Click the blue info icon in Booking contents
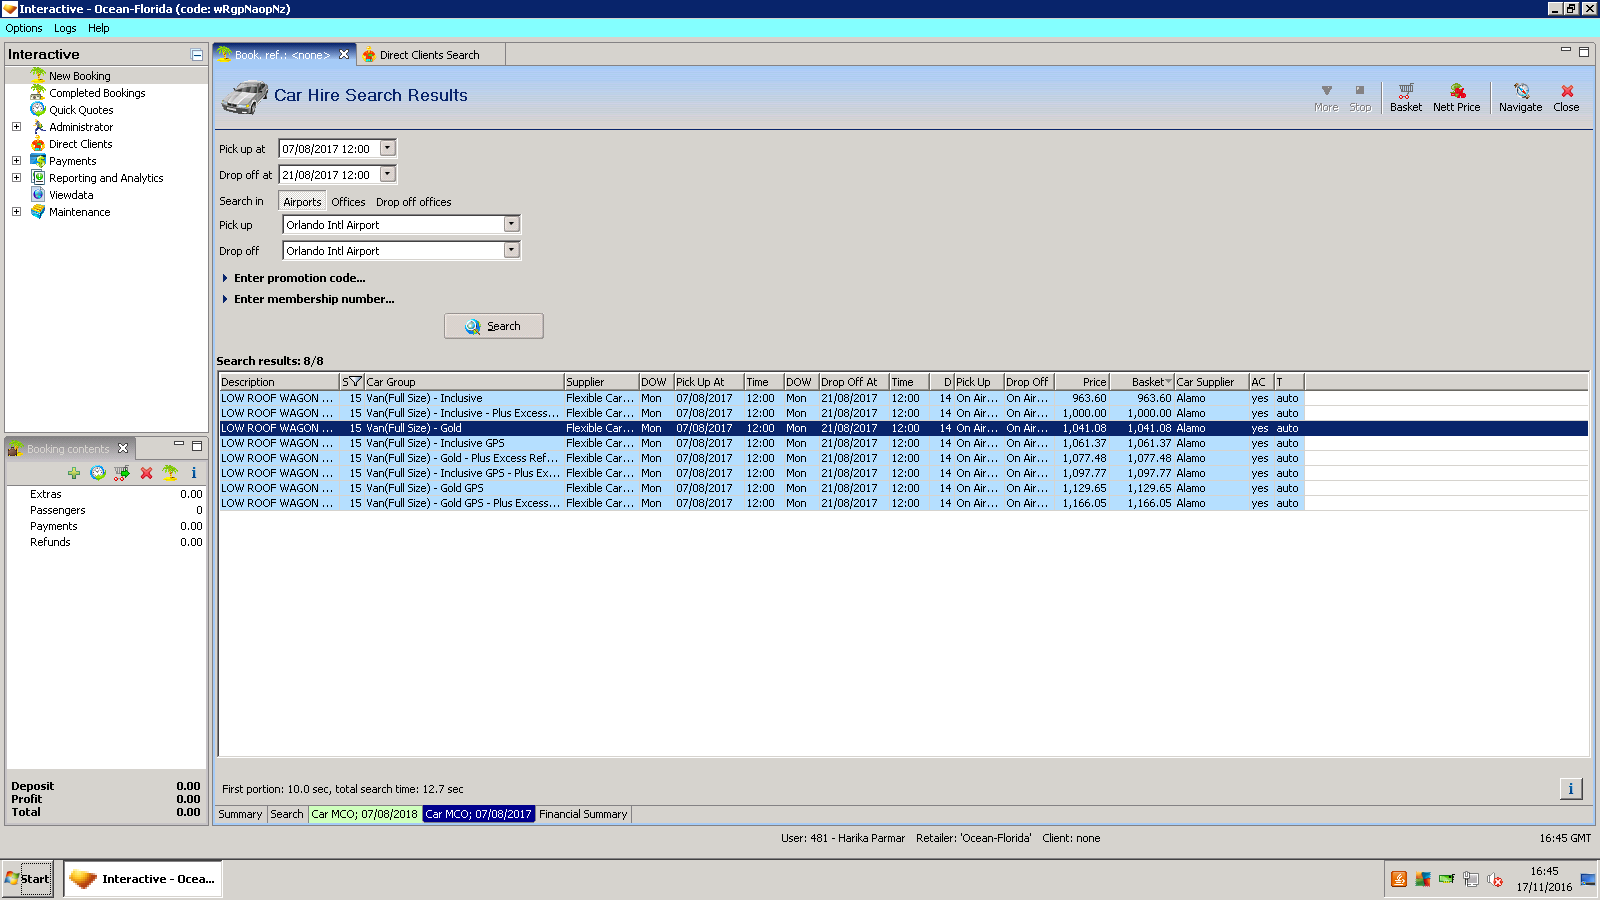This screenshot has height=900, width=1600. (194, 473)
